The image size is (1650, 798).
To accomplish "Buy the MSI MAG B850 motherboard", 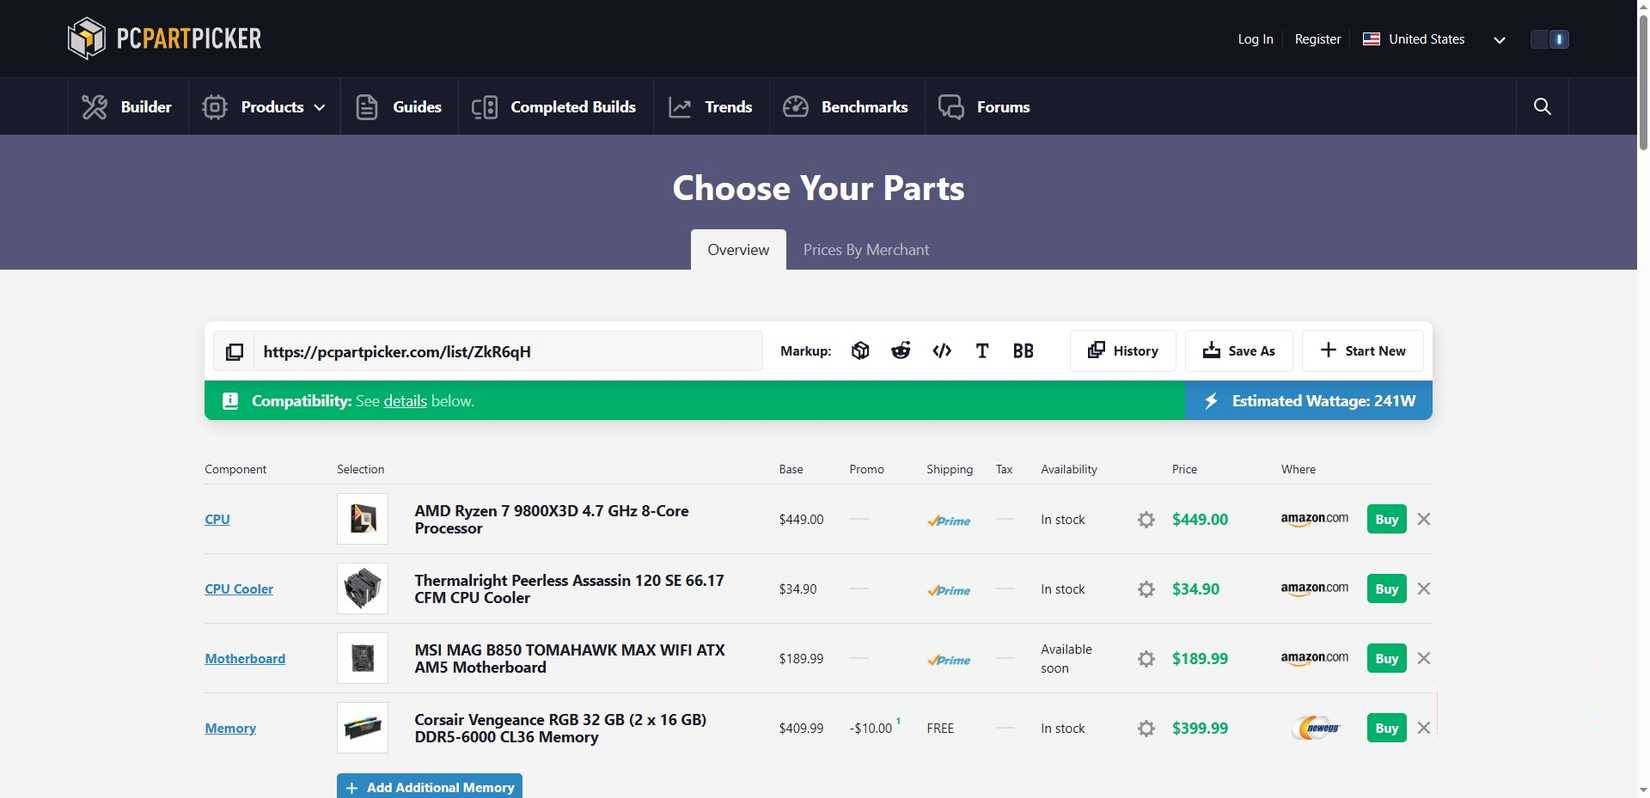I will pyautogui.click(x=1386, y=658).
